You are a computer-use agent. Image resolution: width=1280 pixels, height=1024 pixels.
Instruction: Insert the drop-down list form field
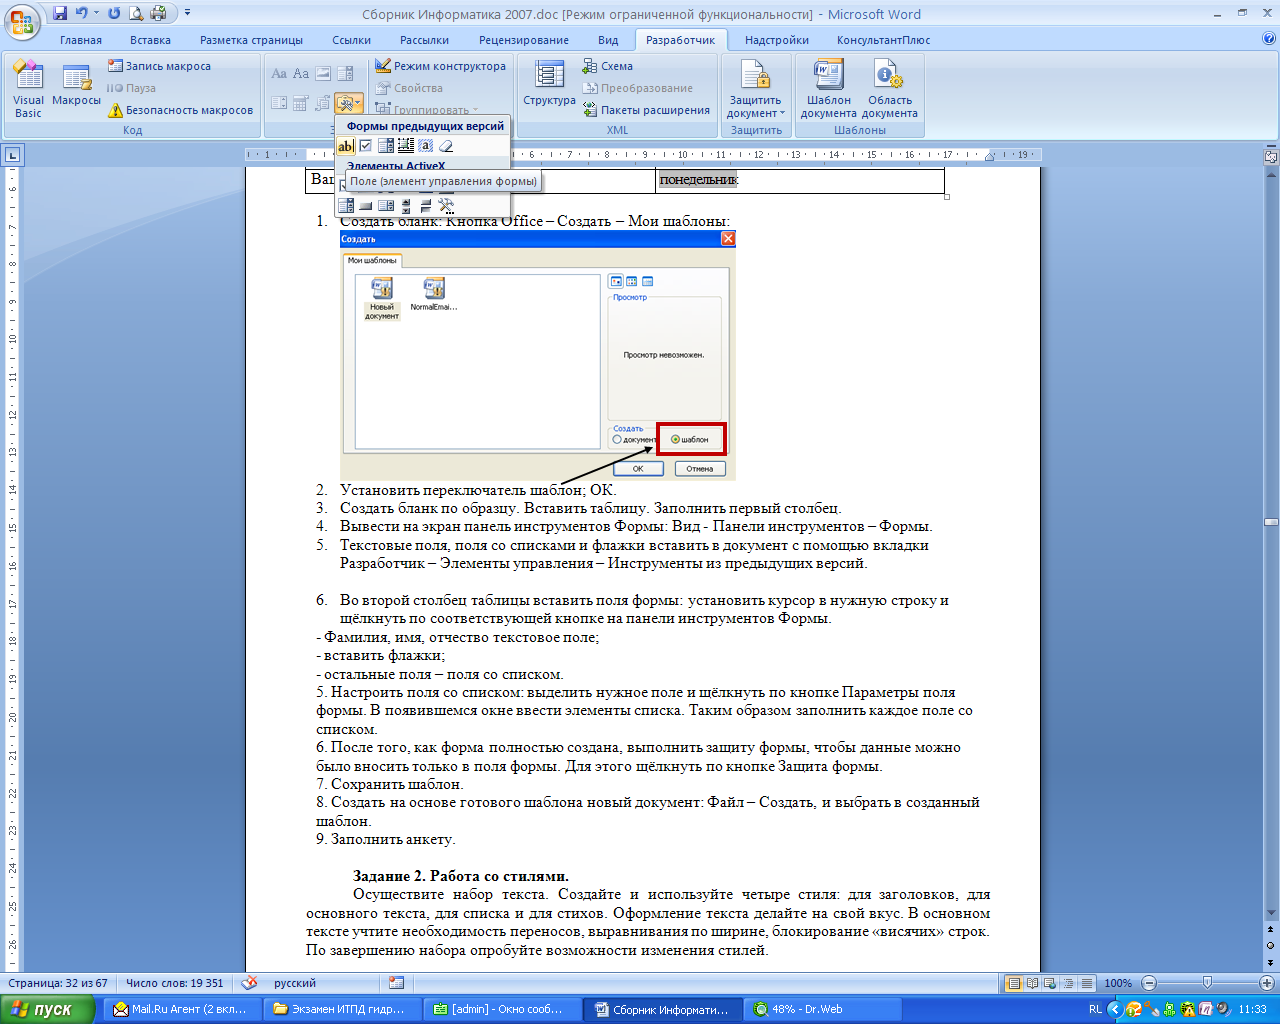(x=386, y=146)
